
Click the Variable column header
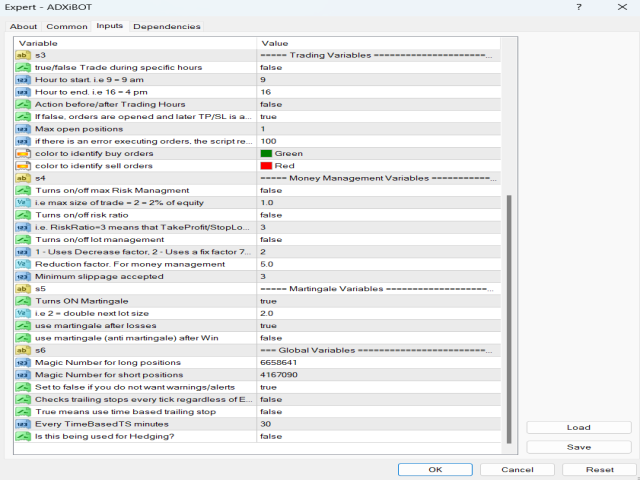135,43
